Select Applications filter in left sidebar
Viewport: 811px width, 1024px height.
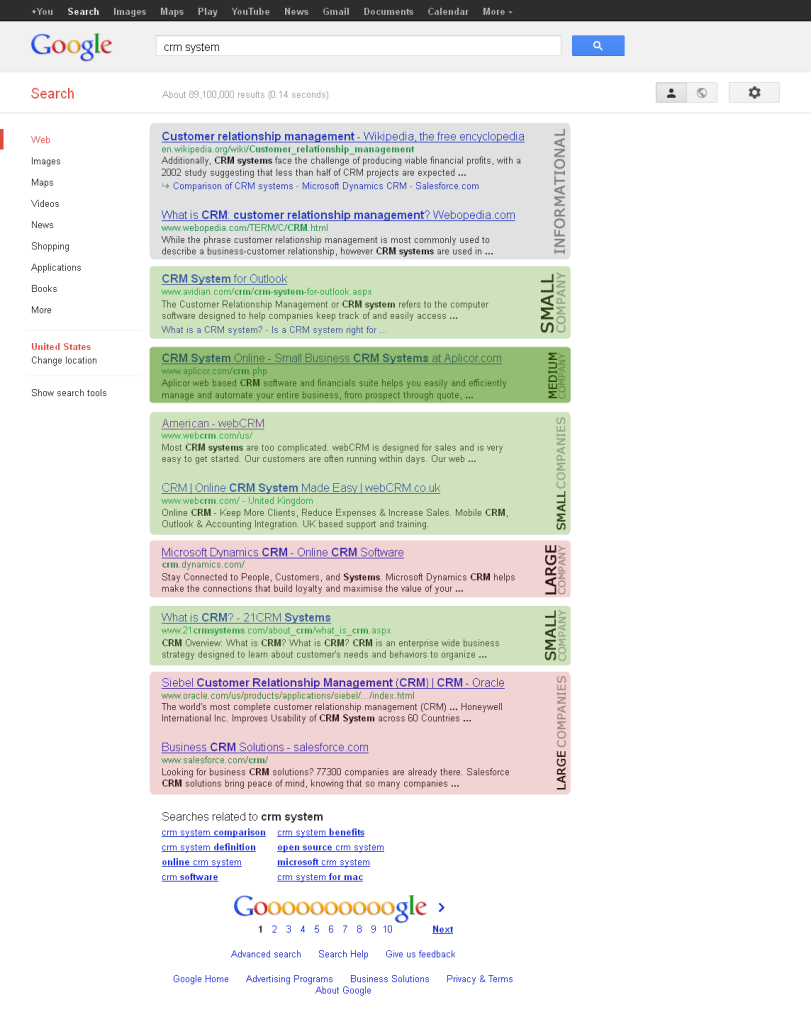(56, 267)
